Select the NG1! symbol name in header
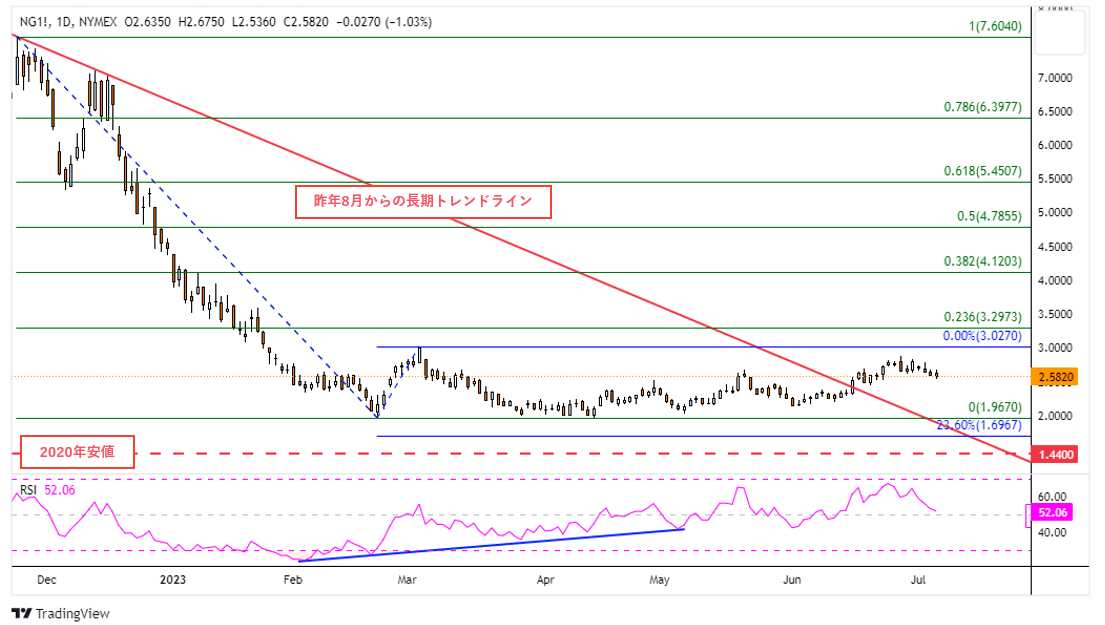 [35, 22]
